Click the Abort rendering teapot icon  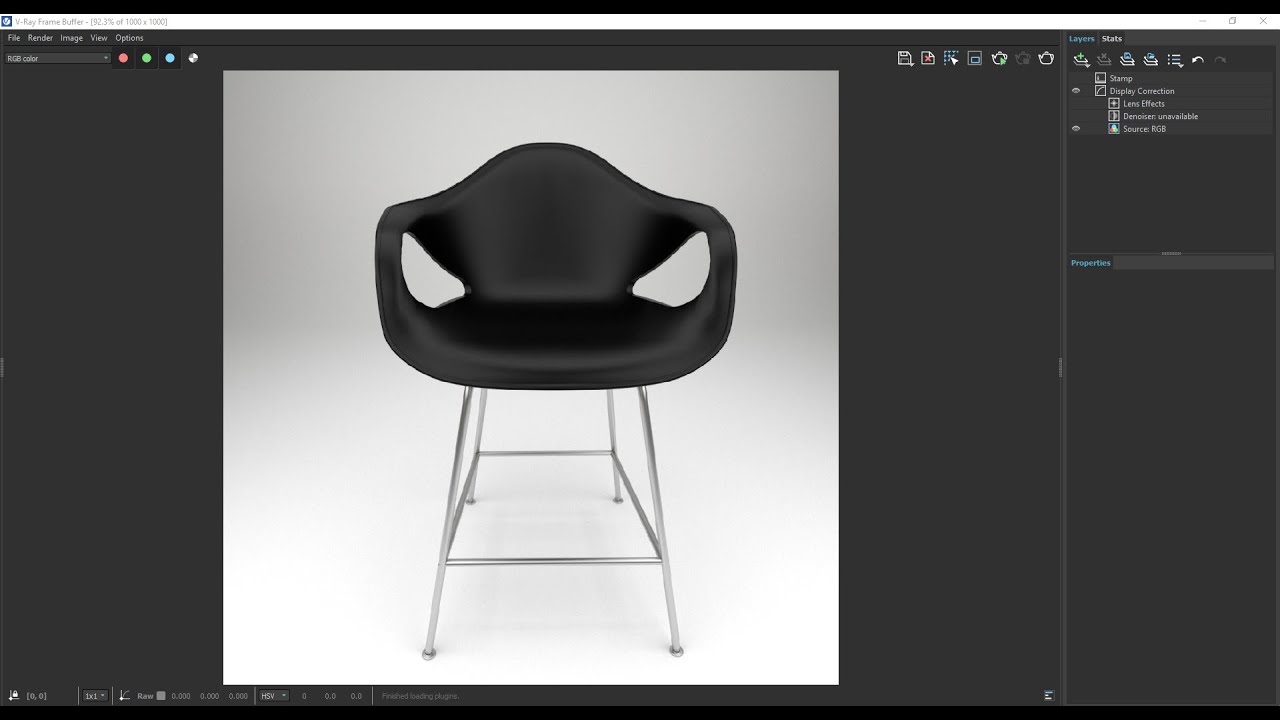[x=1023, y=58]
